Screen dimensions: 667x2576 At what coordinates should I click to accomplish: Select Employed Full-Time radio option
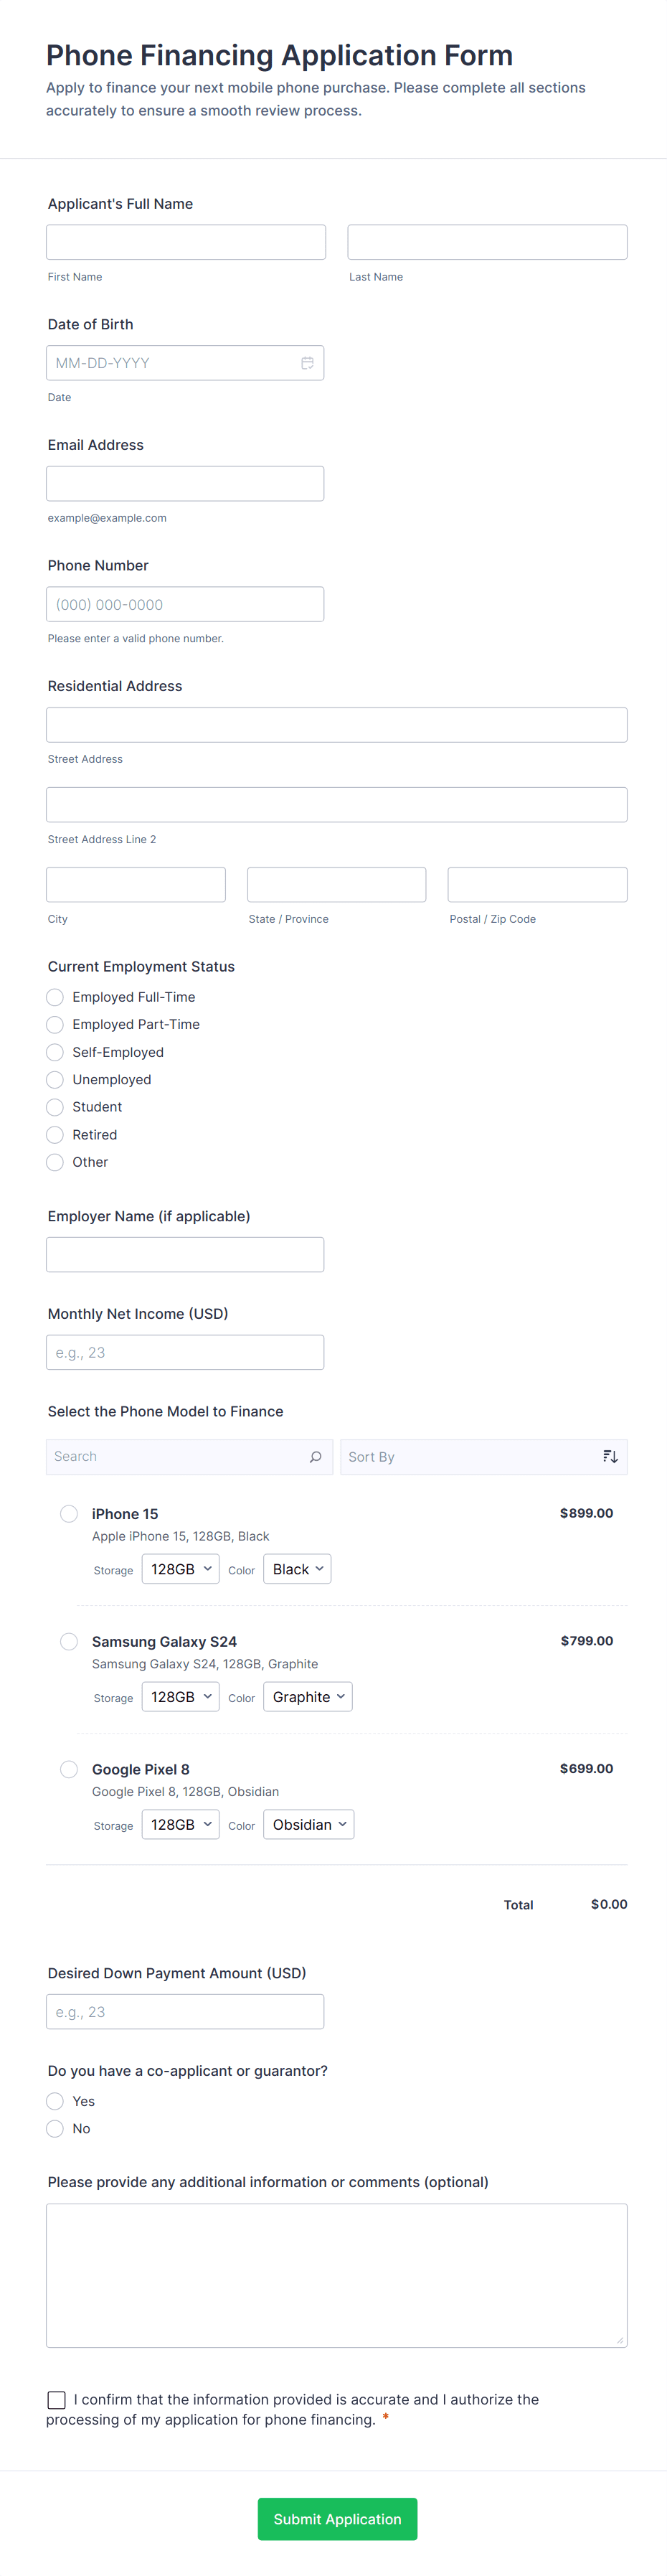[x=55, y=997]
